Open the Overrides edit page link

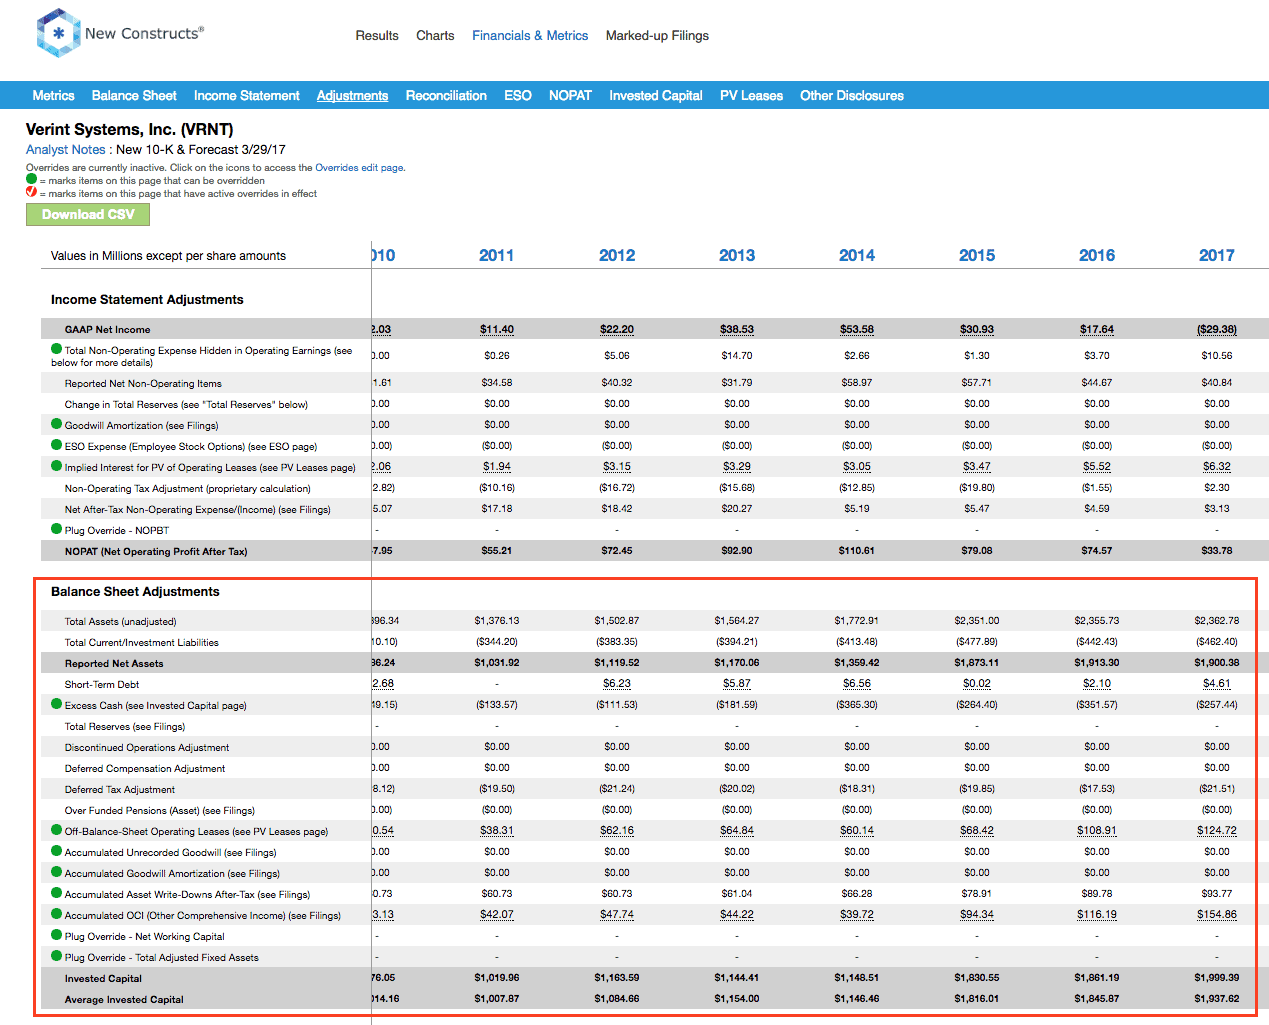[359, 168]
